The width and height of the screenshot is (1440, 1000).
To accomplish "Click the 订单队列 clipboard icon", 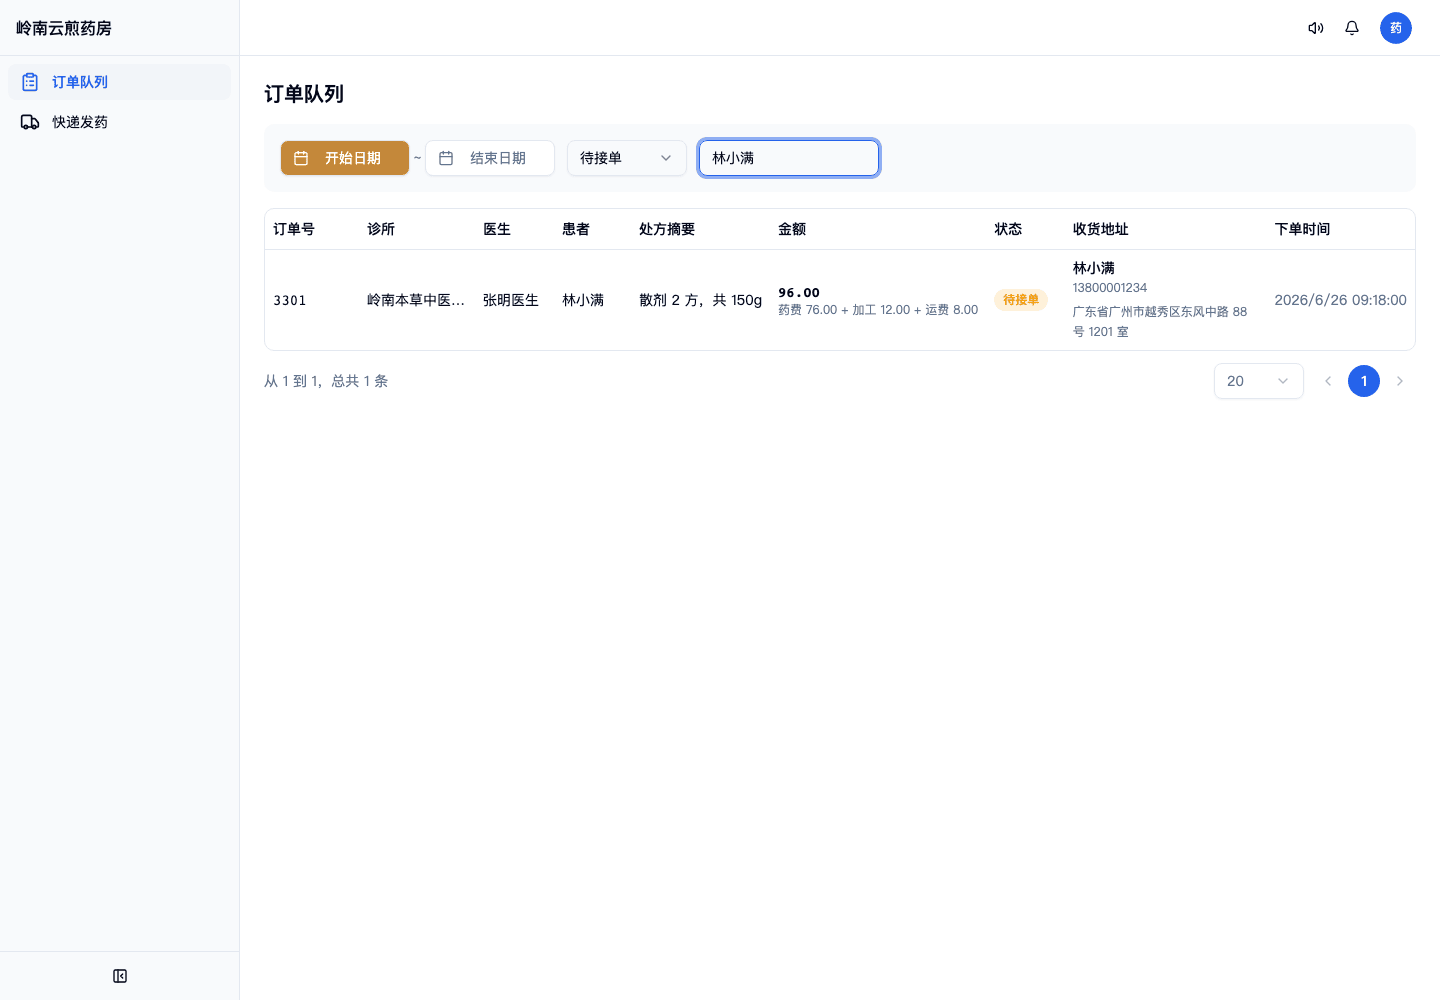I will coord(30,82).
